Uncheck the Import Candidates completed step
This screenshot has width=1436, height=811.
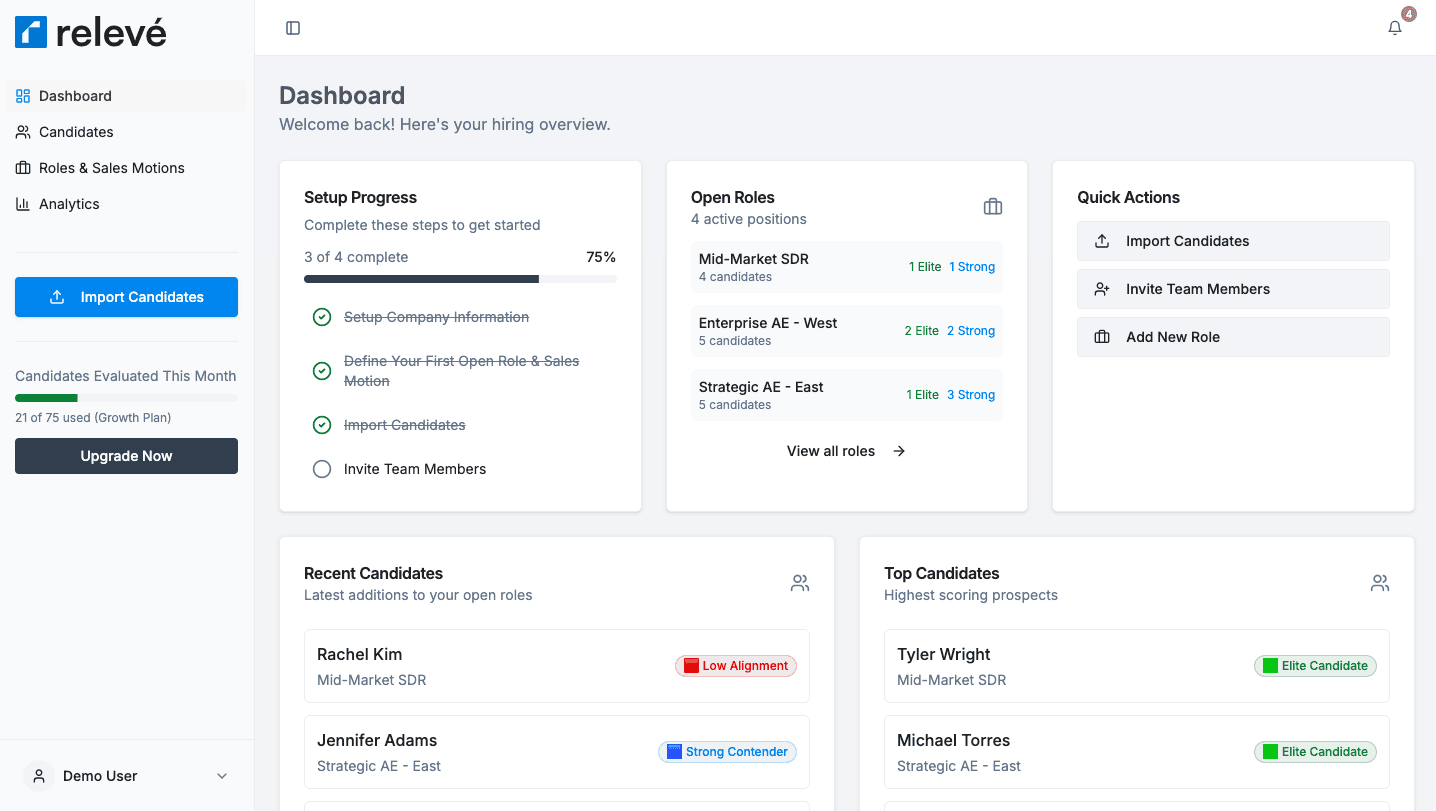pos(322,424)
